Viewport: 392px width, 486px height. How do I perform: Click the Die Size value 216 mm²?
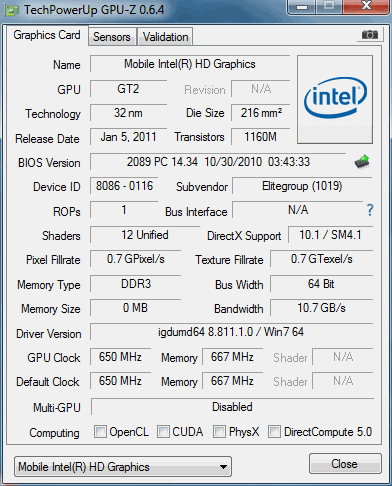(261, 113)
